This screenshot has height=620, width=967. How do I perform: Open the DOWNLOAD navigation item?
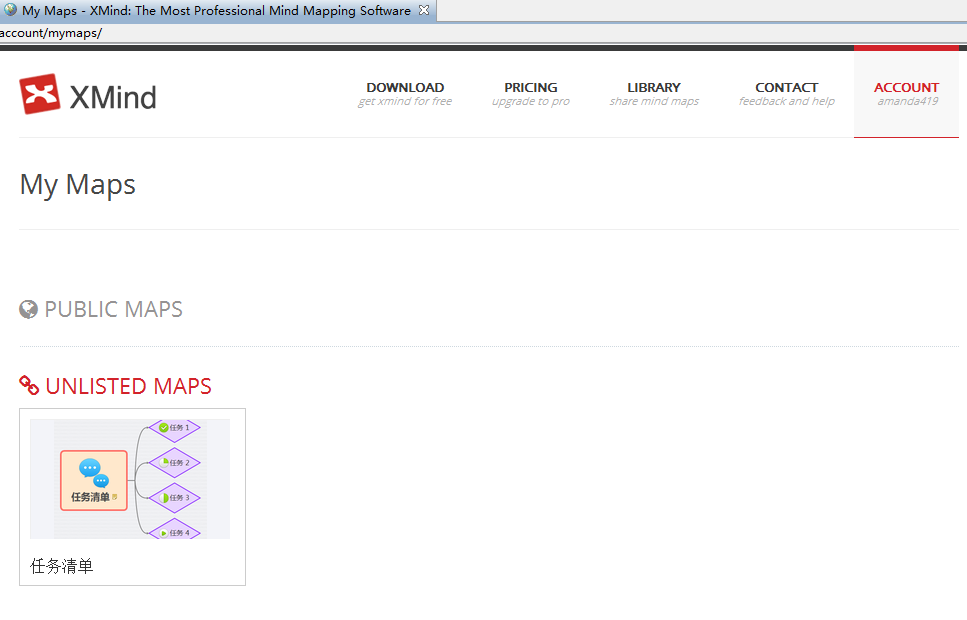coord(405,93)
